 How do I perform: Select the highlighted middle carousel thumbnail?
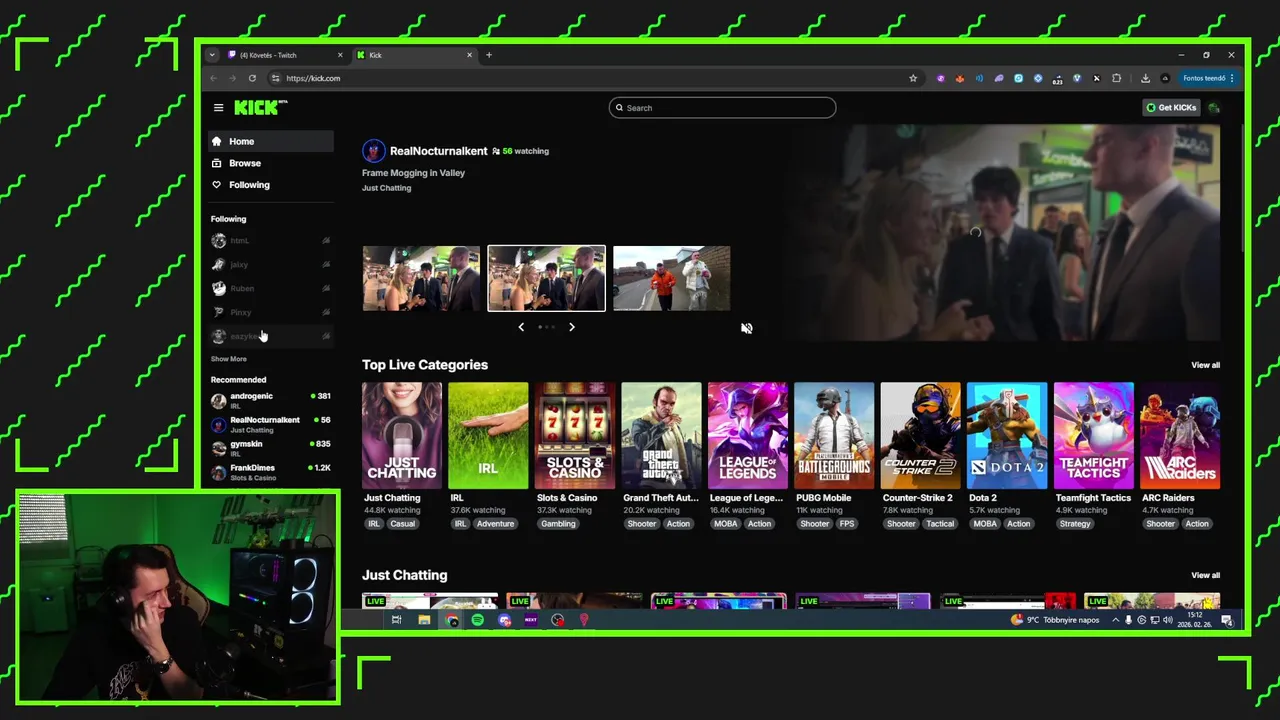546,278
